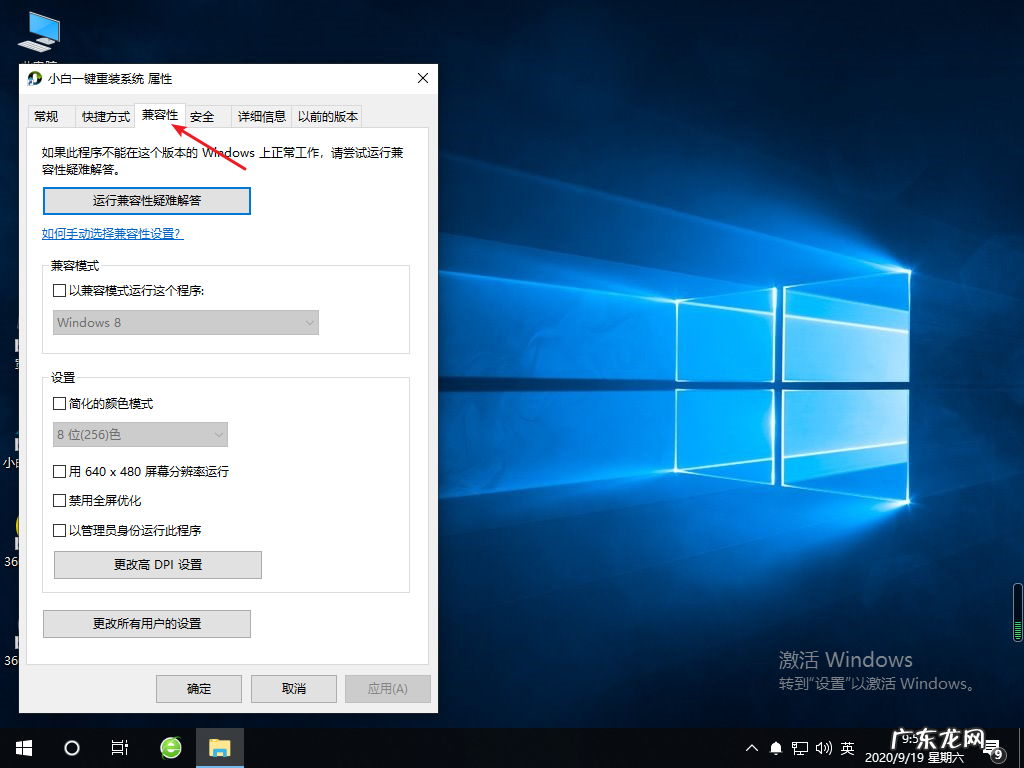Check the 简化的颜色模式 option
This screenshot has width=1024, height=768.
pyautogui.click(x=58, y=402)
